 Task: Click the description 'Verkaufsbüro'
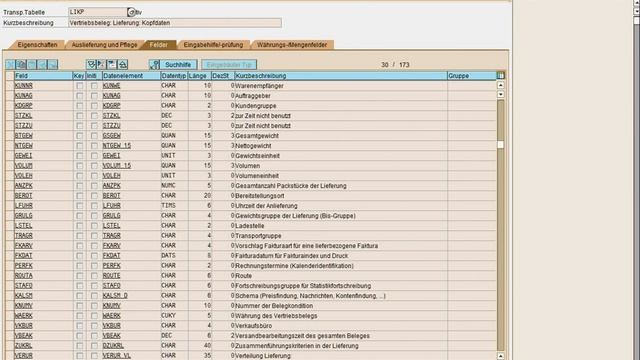tap(253, 326)
